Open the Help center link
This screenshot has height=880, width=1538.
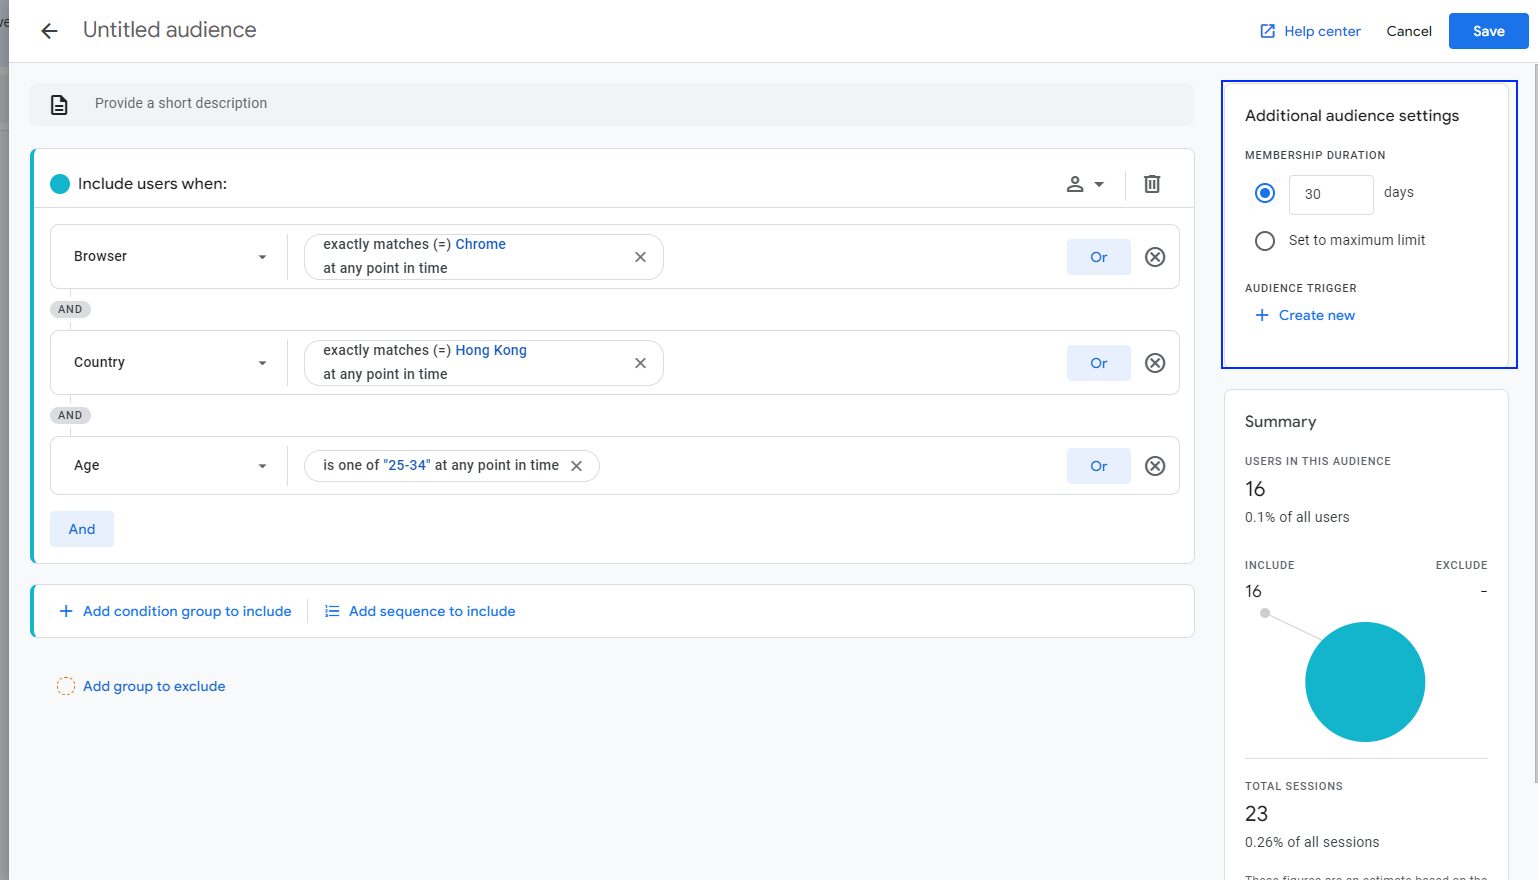[x=1322, y=31]
